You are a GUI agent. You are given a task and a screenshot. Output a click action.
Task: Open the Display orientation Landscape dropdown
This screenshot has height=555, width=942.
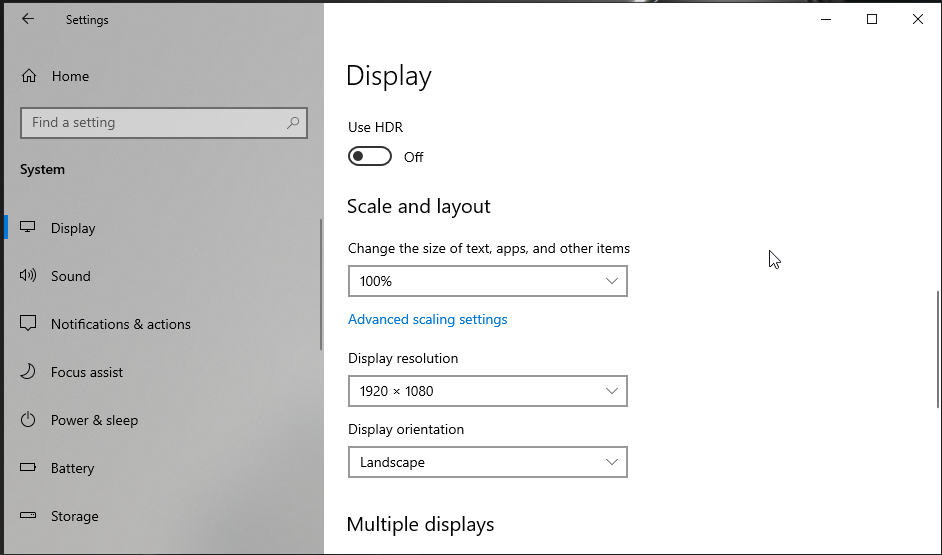(x=487, y=462)
